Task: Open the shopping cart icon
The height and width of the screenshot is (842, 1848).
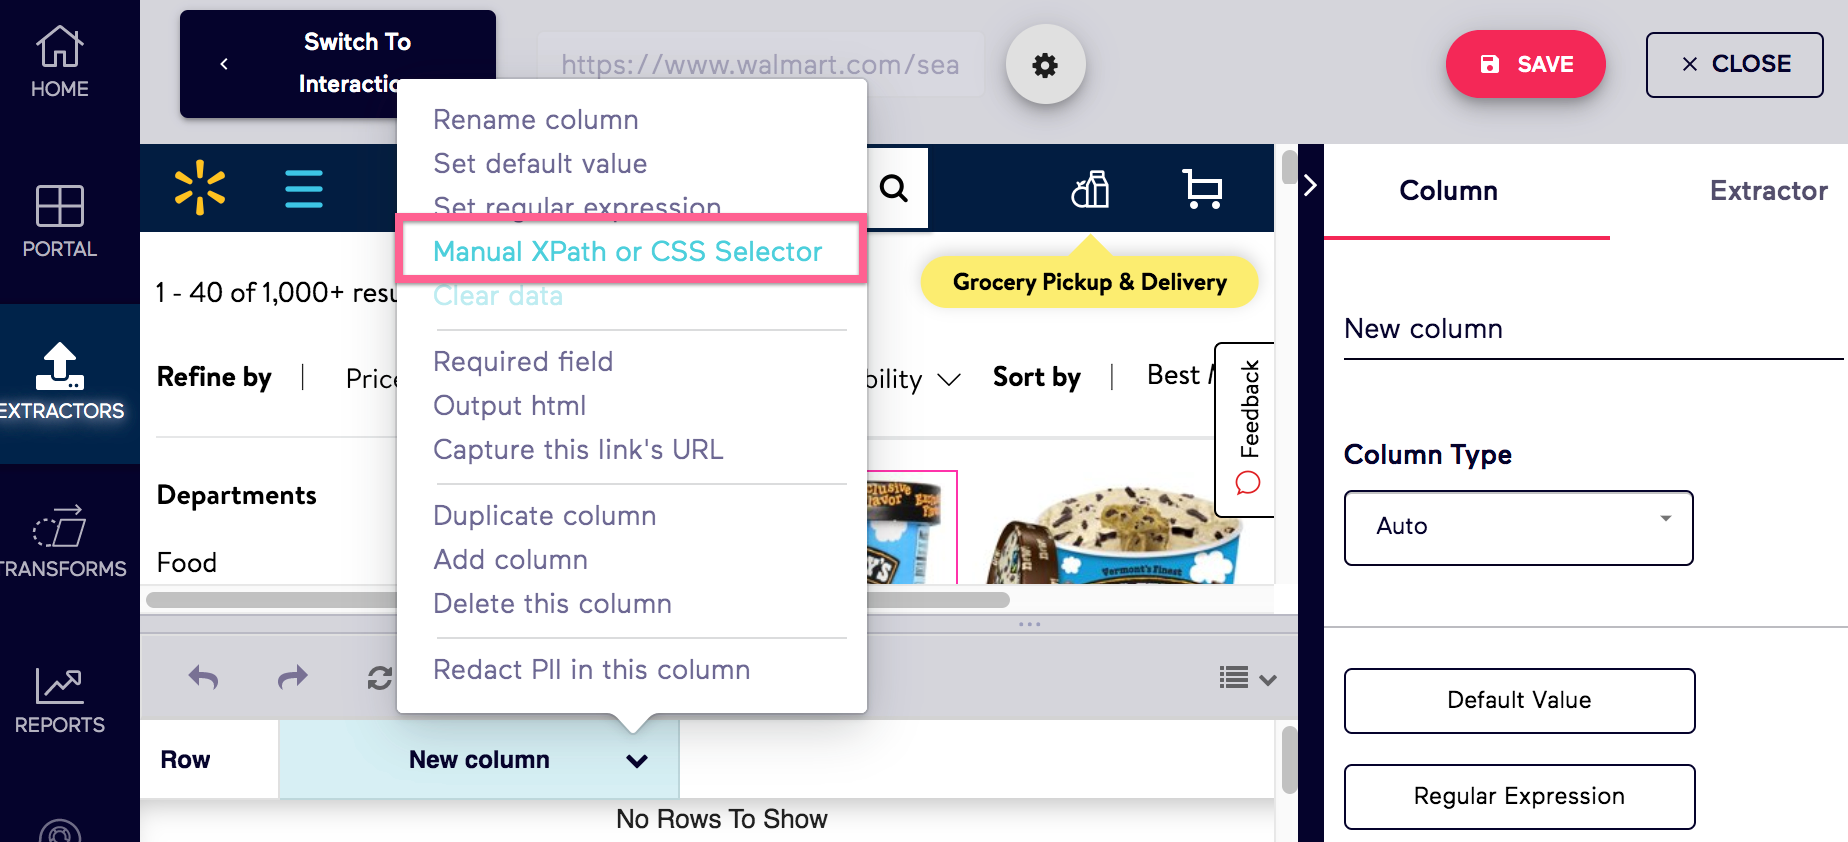Action: point(1202,188)
